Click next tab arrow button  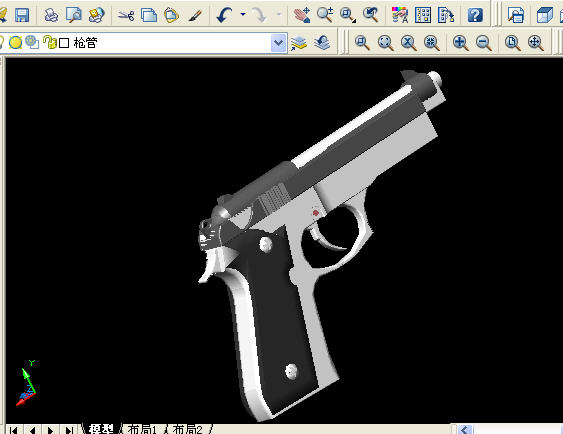[51, 430]
